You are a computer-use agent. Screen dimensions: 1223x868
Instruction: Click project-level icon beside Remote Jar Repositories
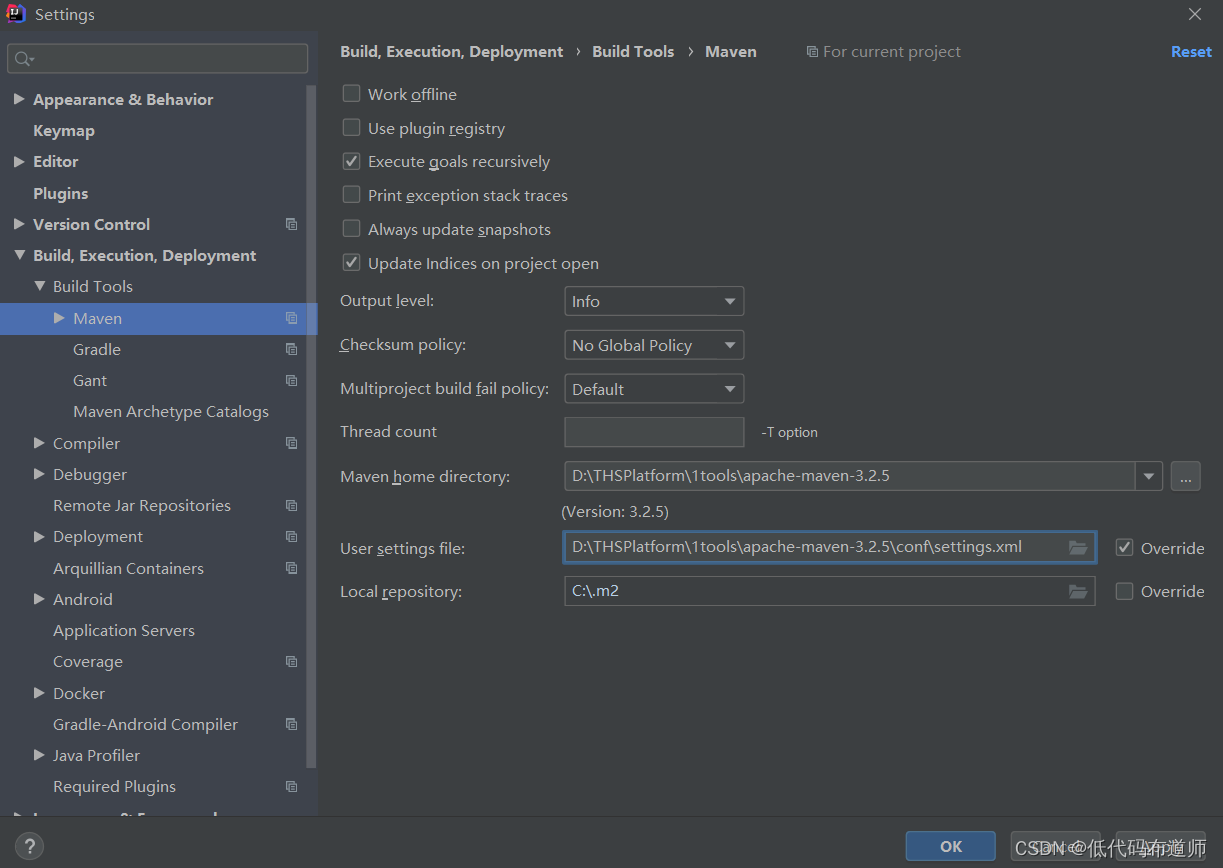[x=291, y=505]
